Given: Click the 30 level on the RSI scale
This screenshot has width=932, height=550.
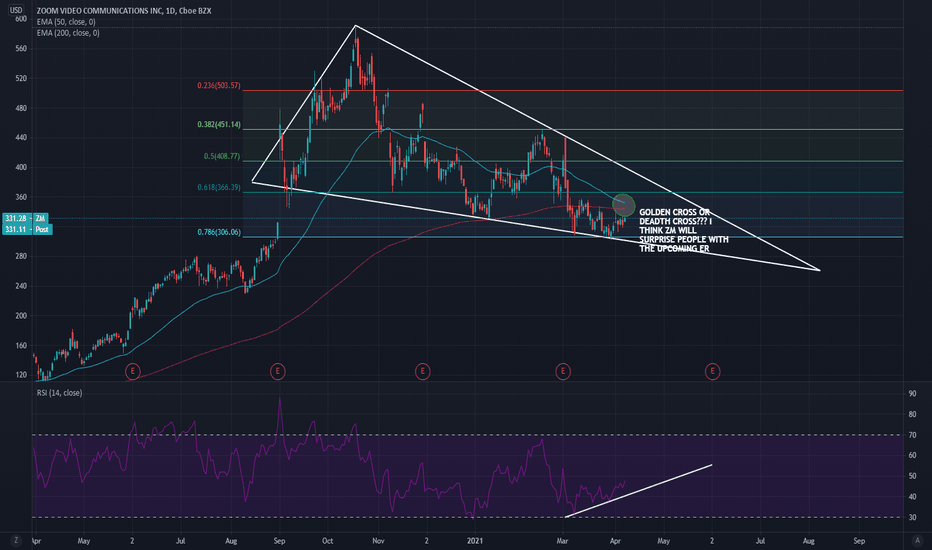Looking at the screenshot, I should point(912,518).
